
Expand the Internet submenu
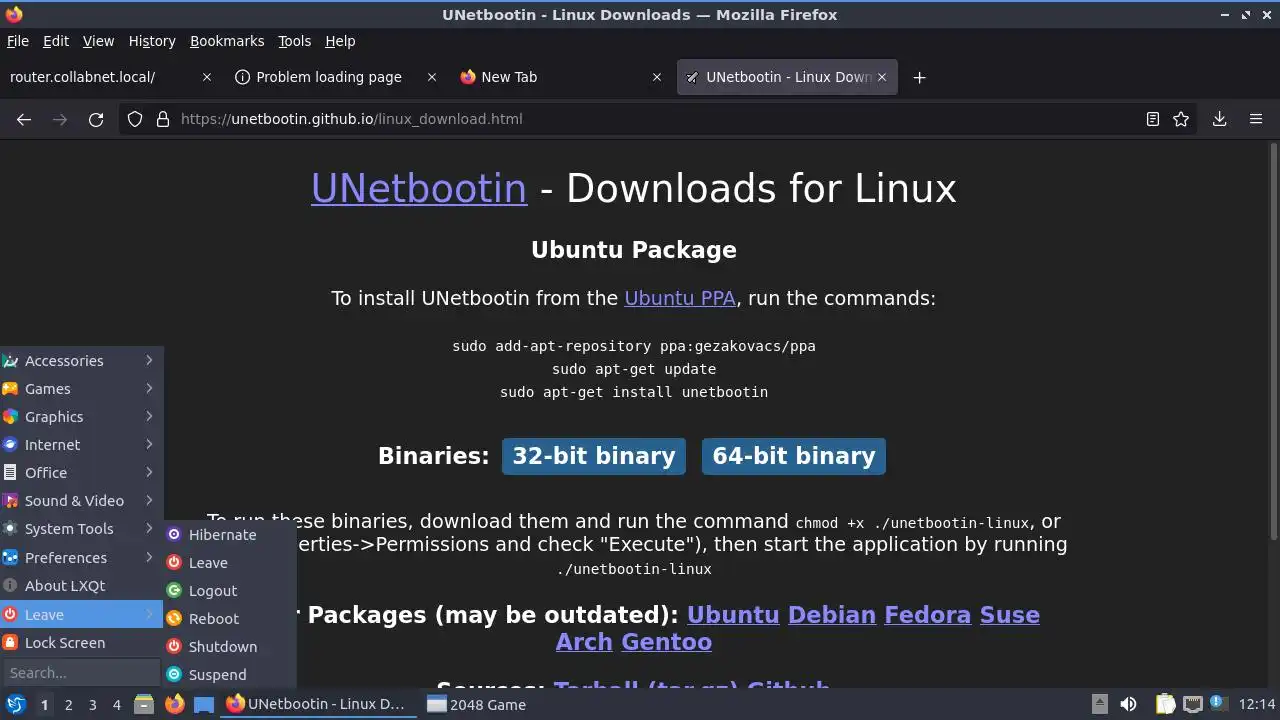pyautogui.click(x=82, y=445)
